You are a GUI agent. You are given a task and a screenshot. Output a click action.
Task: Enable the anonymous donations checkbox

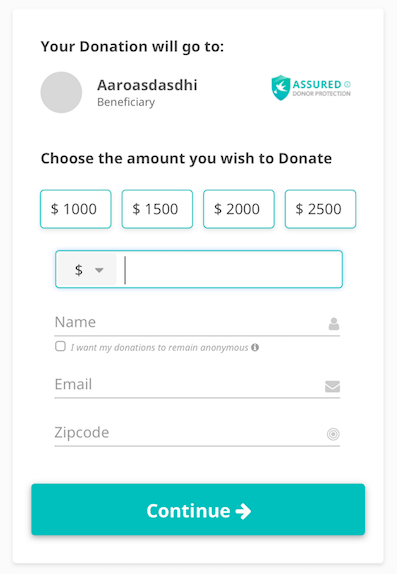point(60,346)
